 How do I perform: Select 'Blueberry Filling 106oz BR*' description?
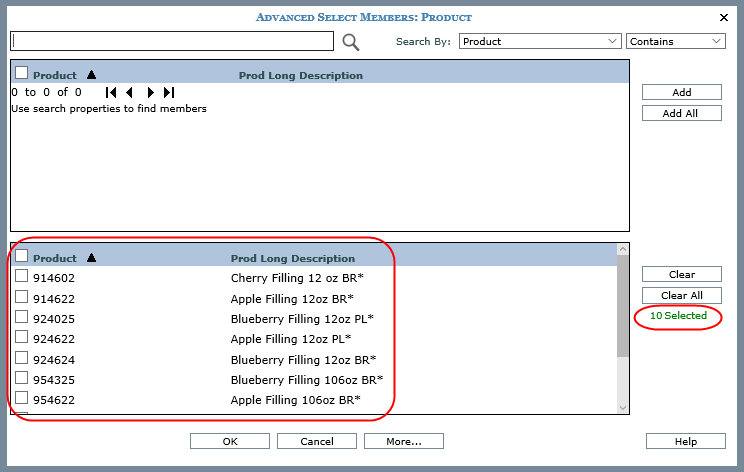[x=307, y=379]
